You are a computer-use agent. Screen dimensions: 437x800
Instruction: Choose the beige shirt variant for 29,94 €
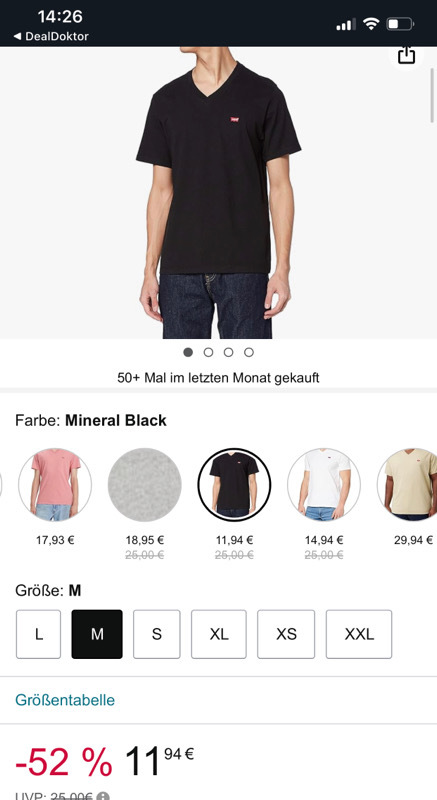pos(407,485)
